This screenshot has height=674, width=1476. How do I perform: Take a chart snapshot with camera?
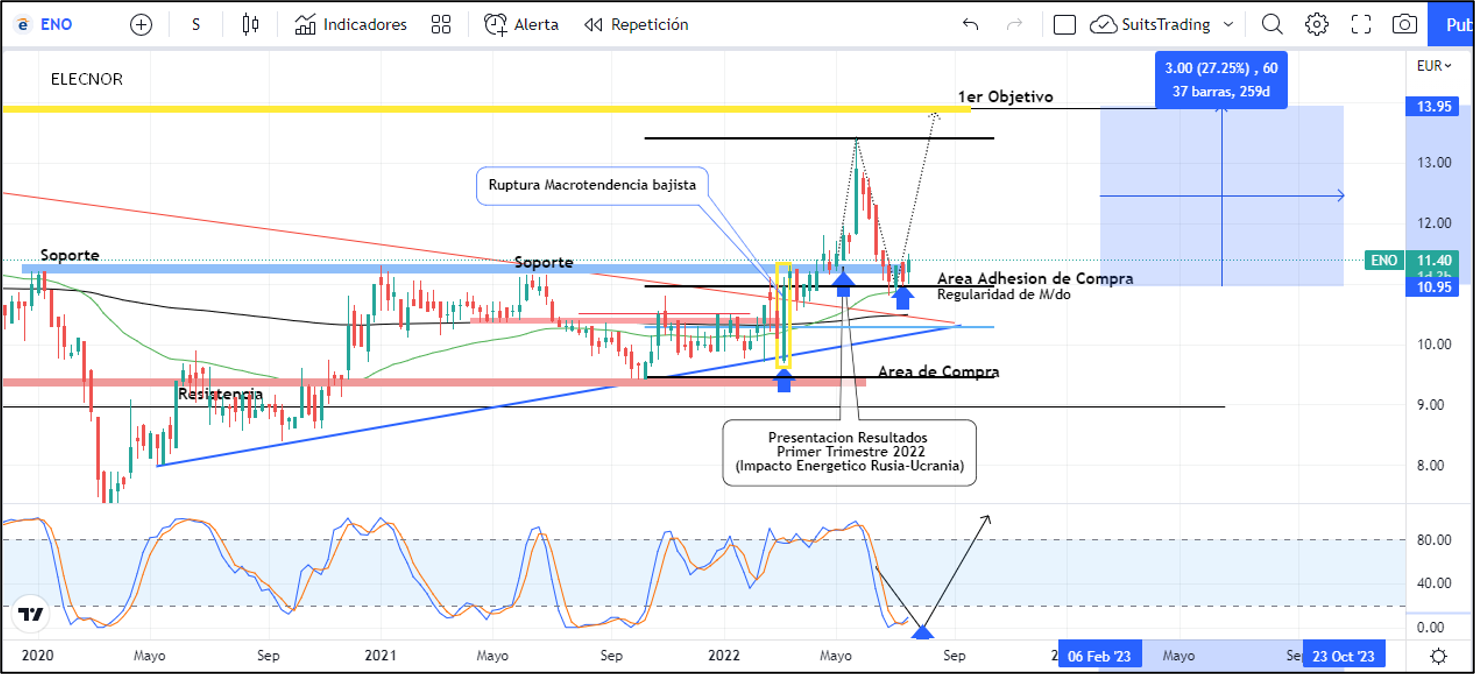1405,25
